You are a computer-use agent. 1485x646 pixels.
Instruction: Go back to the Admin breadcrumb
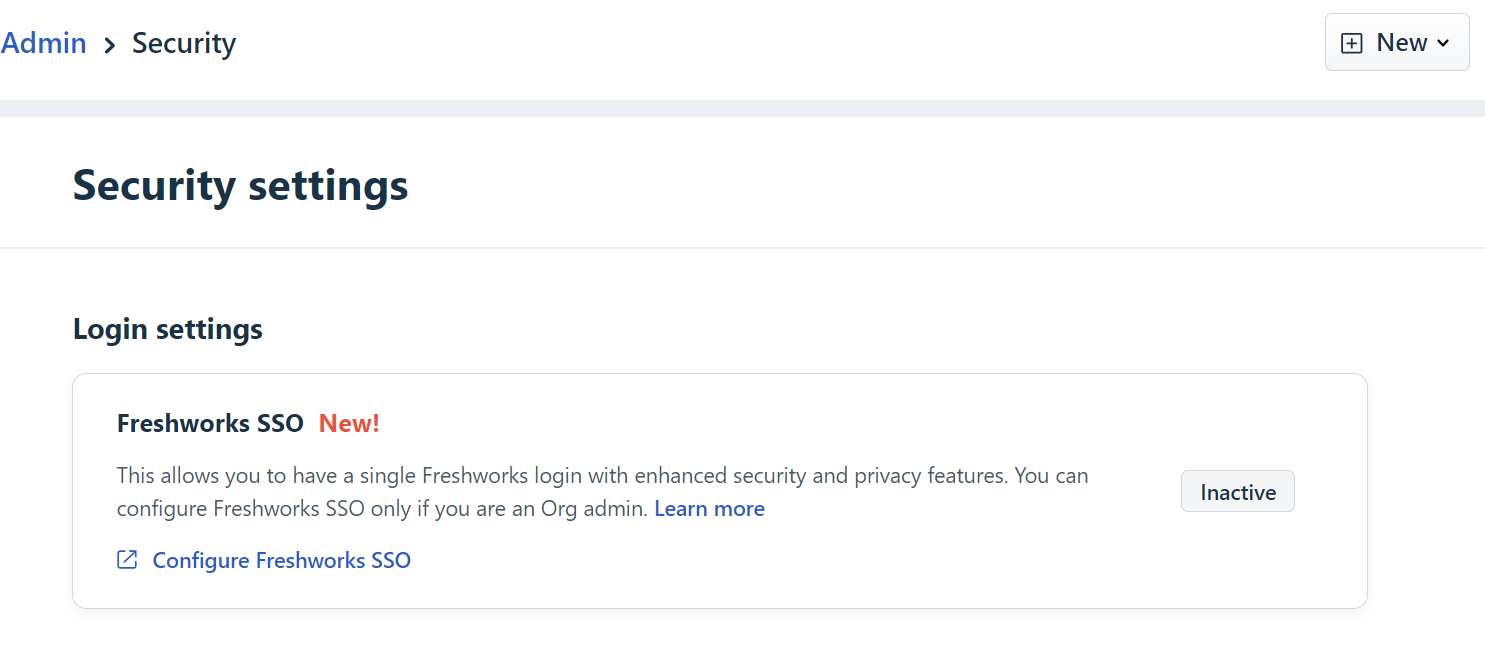pyautogui.click(x=44, y=43)
